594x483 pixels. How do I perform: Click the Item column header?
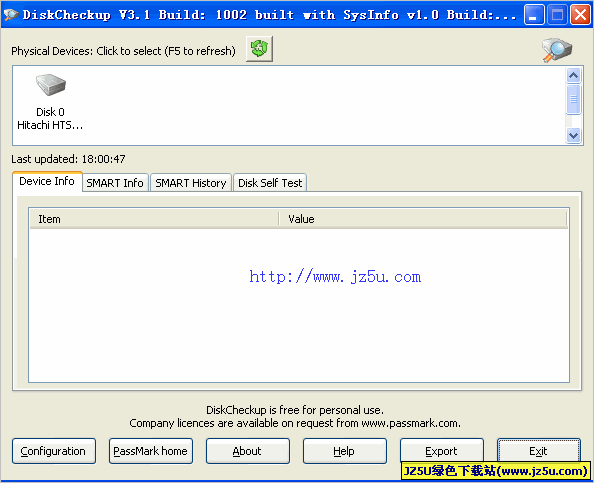pos(154,219)
